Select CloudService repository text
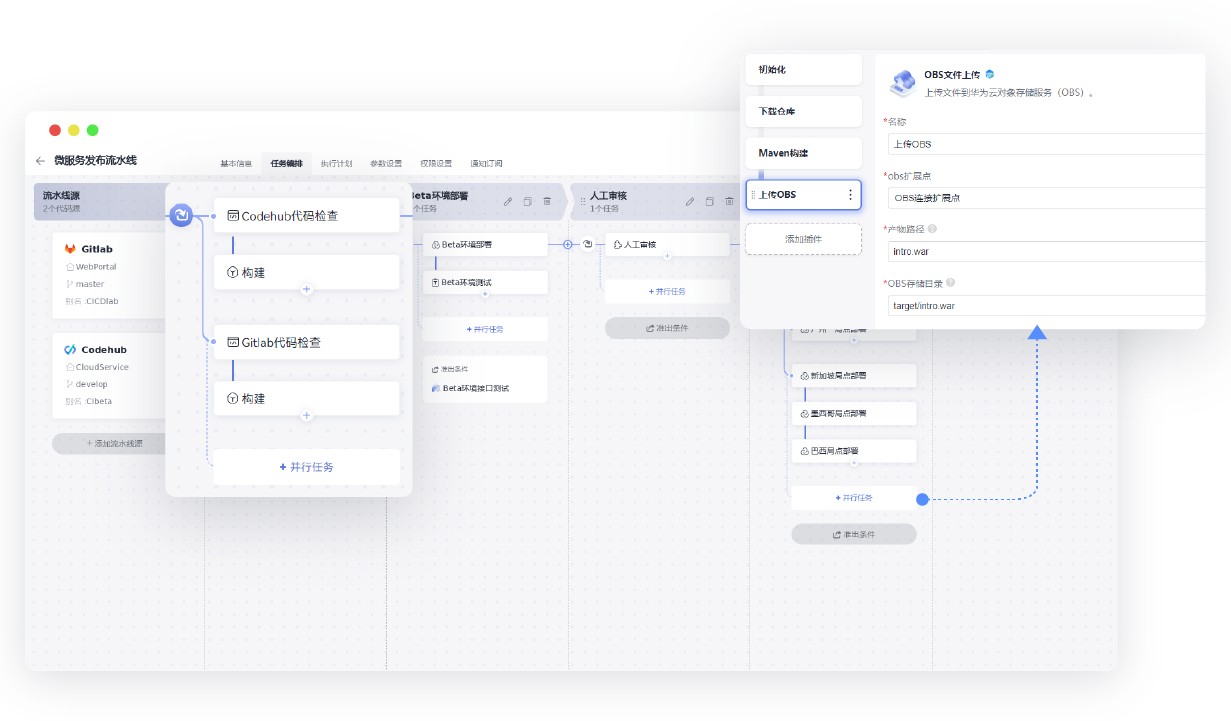The width and height of the screenshot is (1231, 721). tap(102, 367)
